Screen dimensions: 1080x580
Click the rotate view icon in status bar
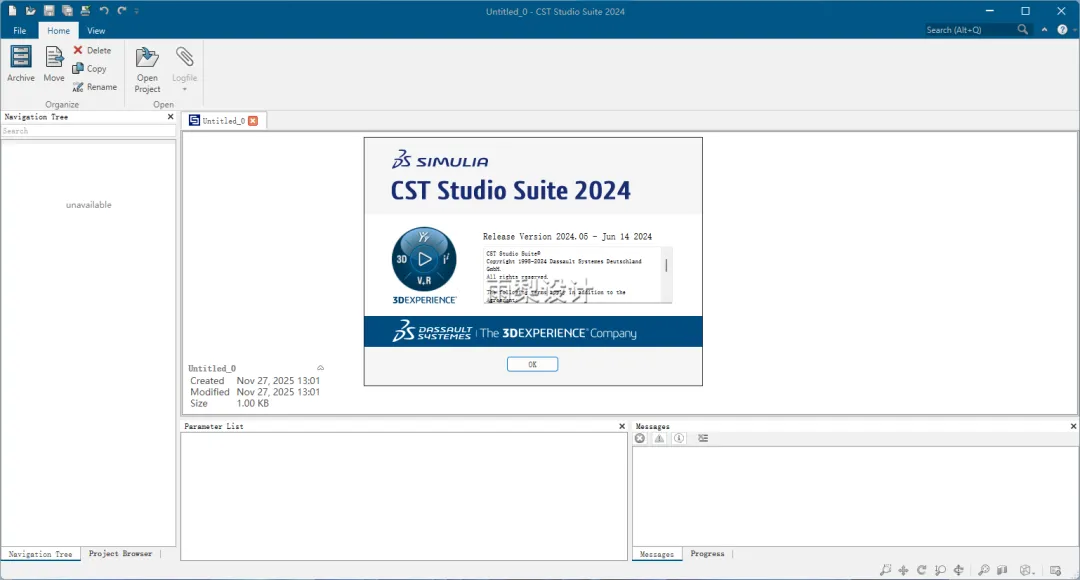922,570
